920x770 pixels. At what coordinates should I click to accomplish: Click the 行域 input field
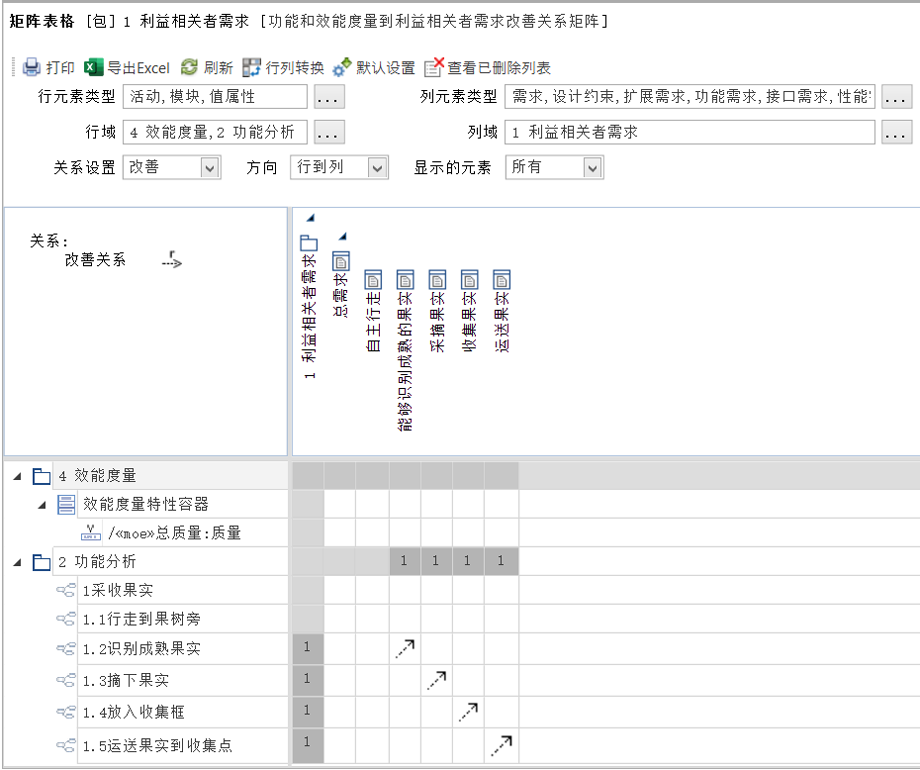click(215, 132)
